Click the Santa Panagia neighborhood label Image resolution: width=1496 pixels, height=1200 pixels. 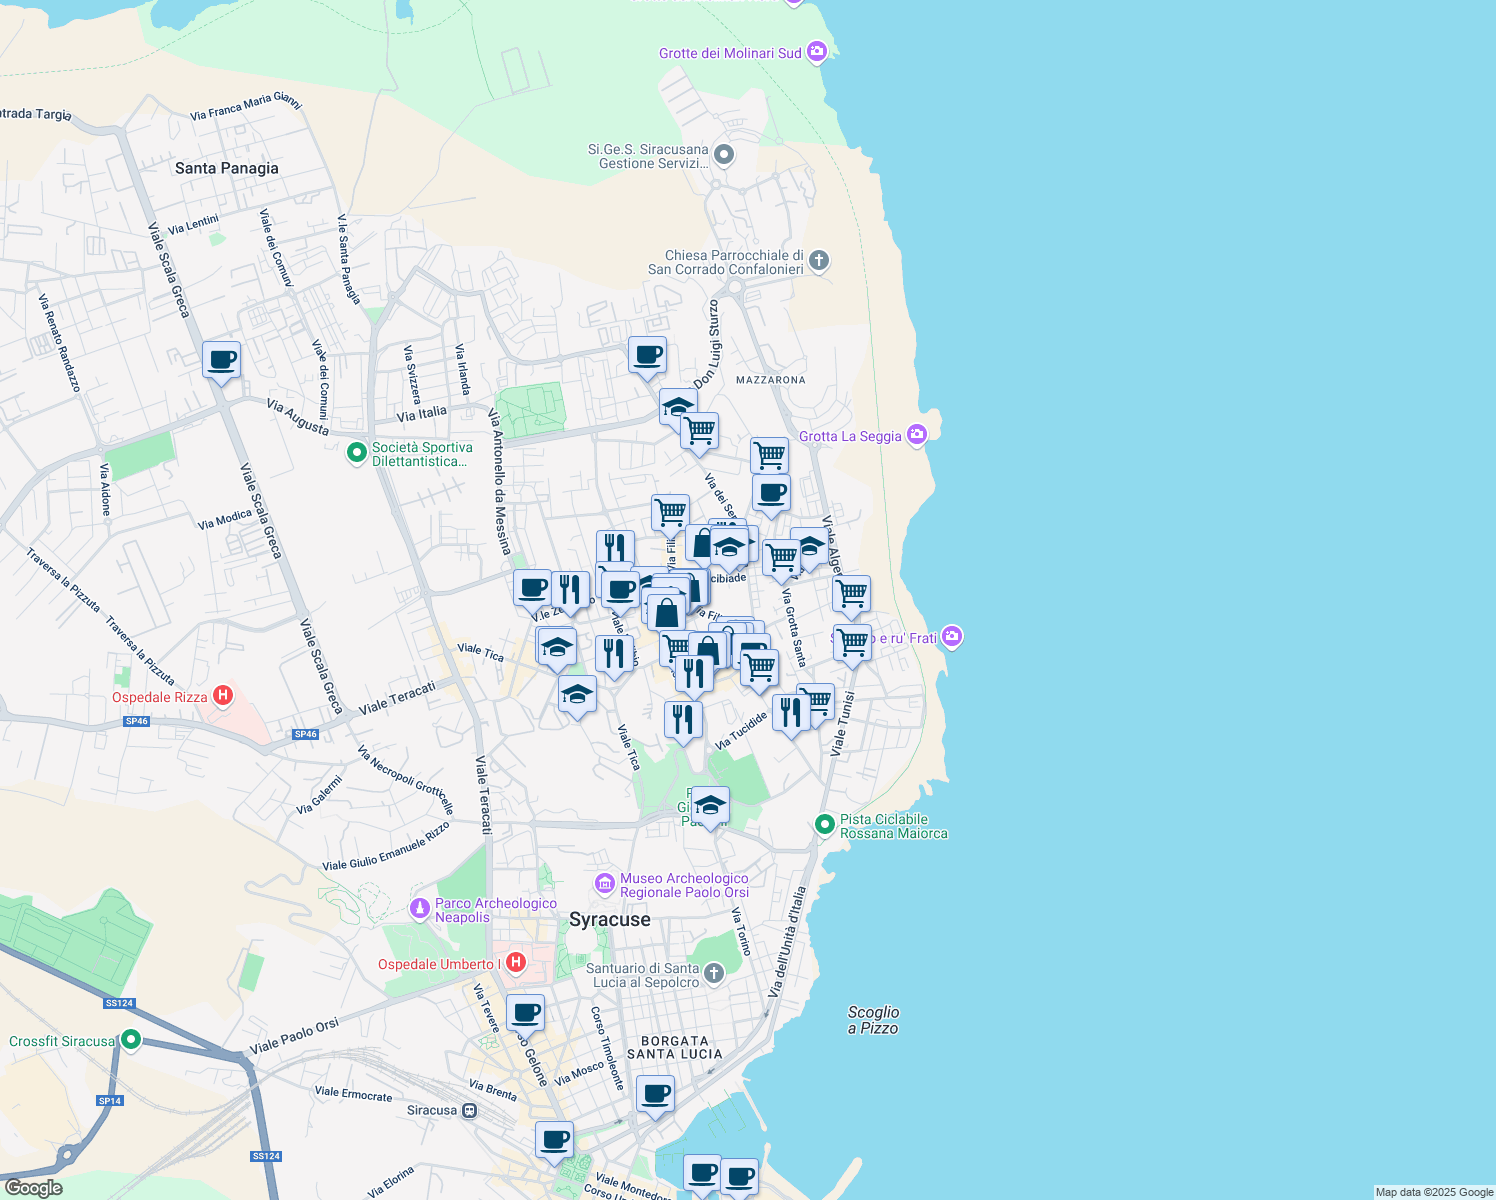[227, 168]
